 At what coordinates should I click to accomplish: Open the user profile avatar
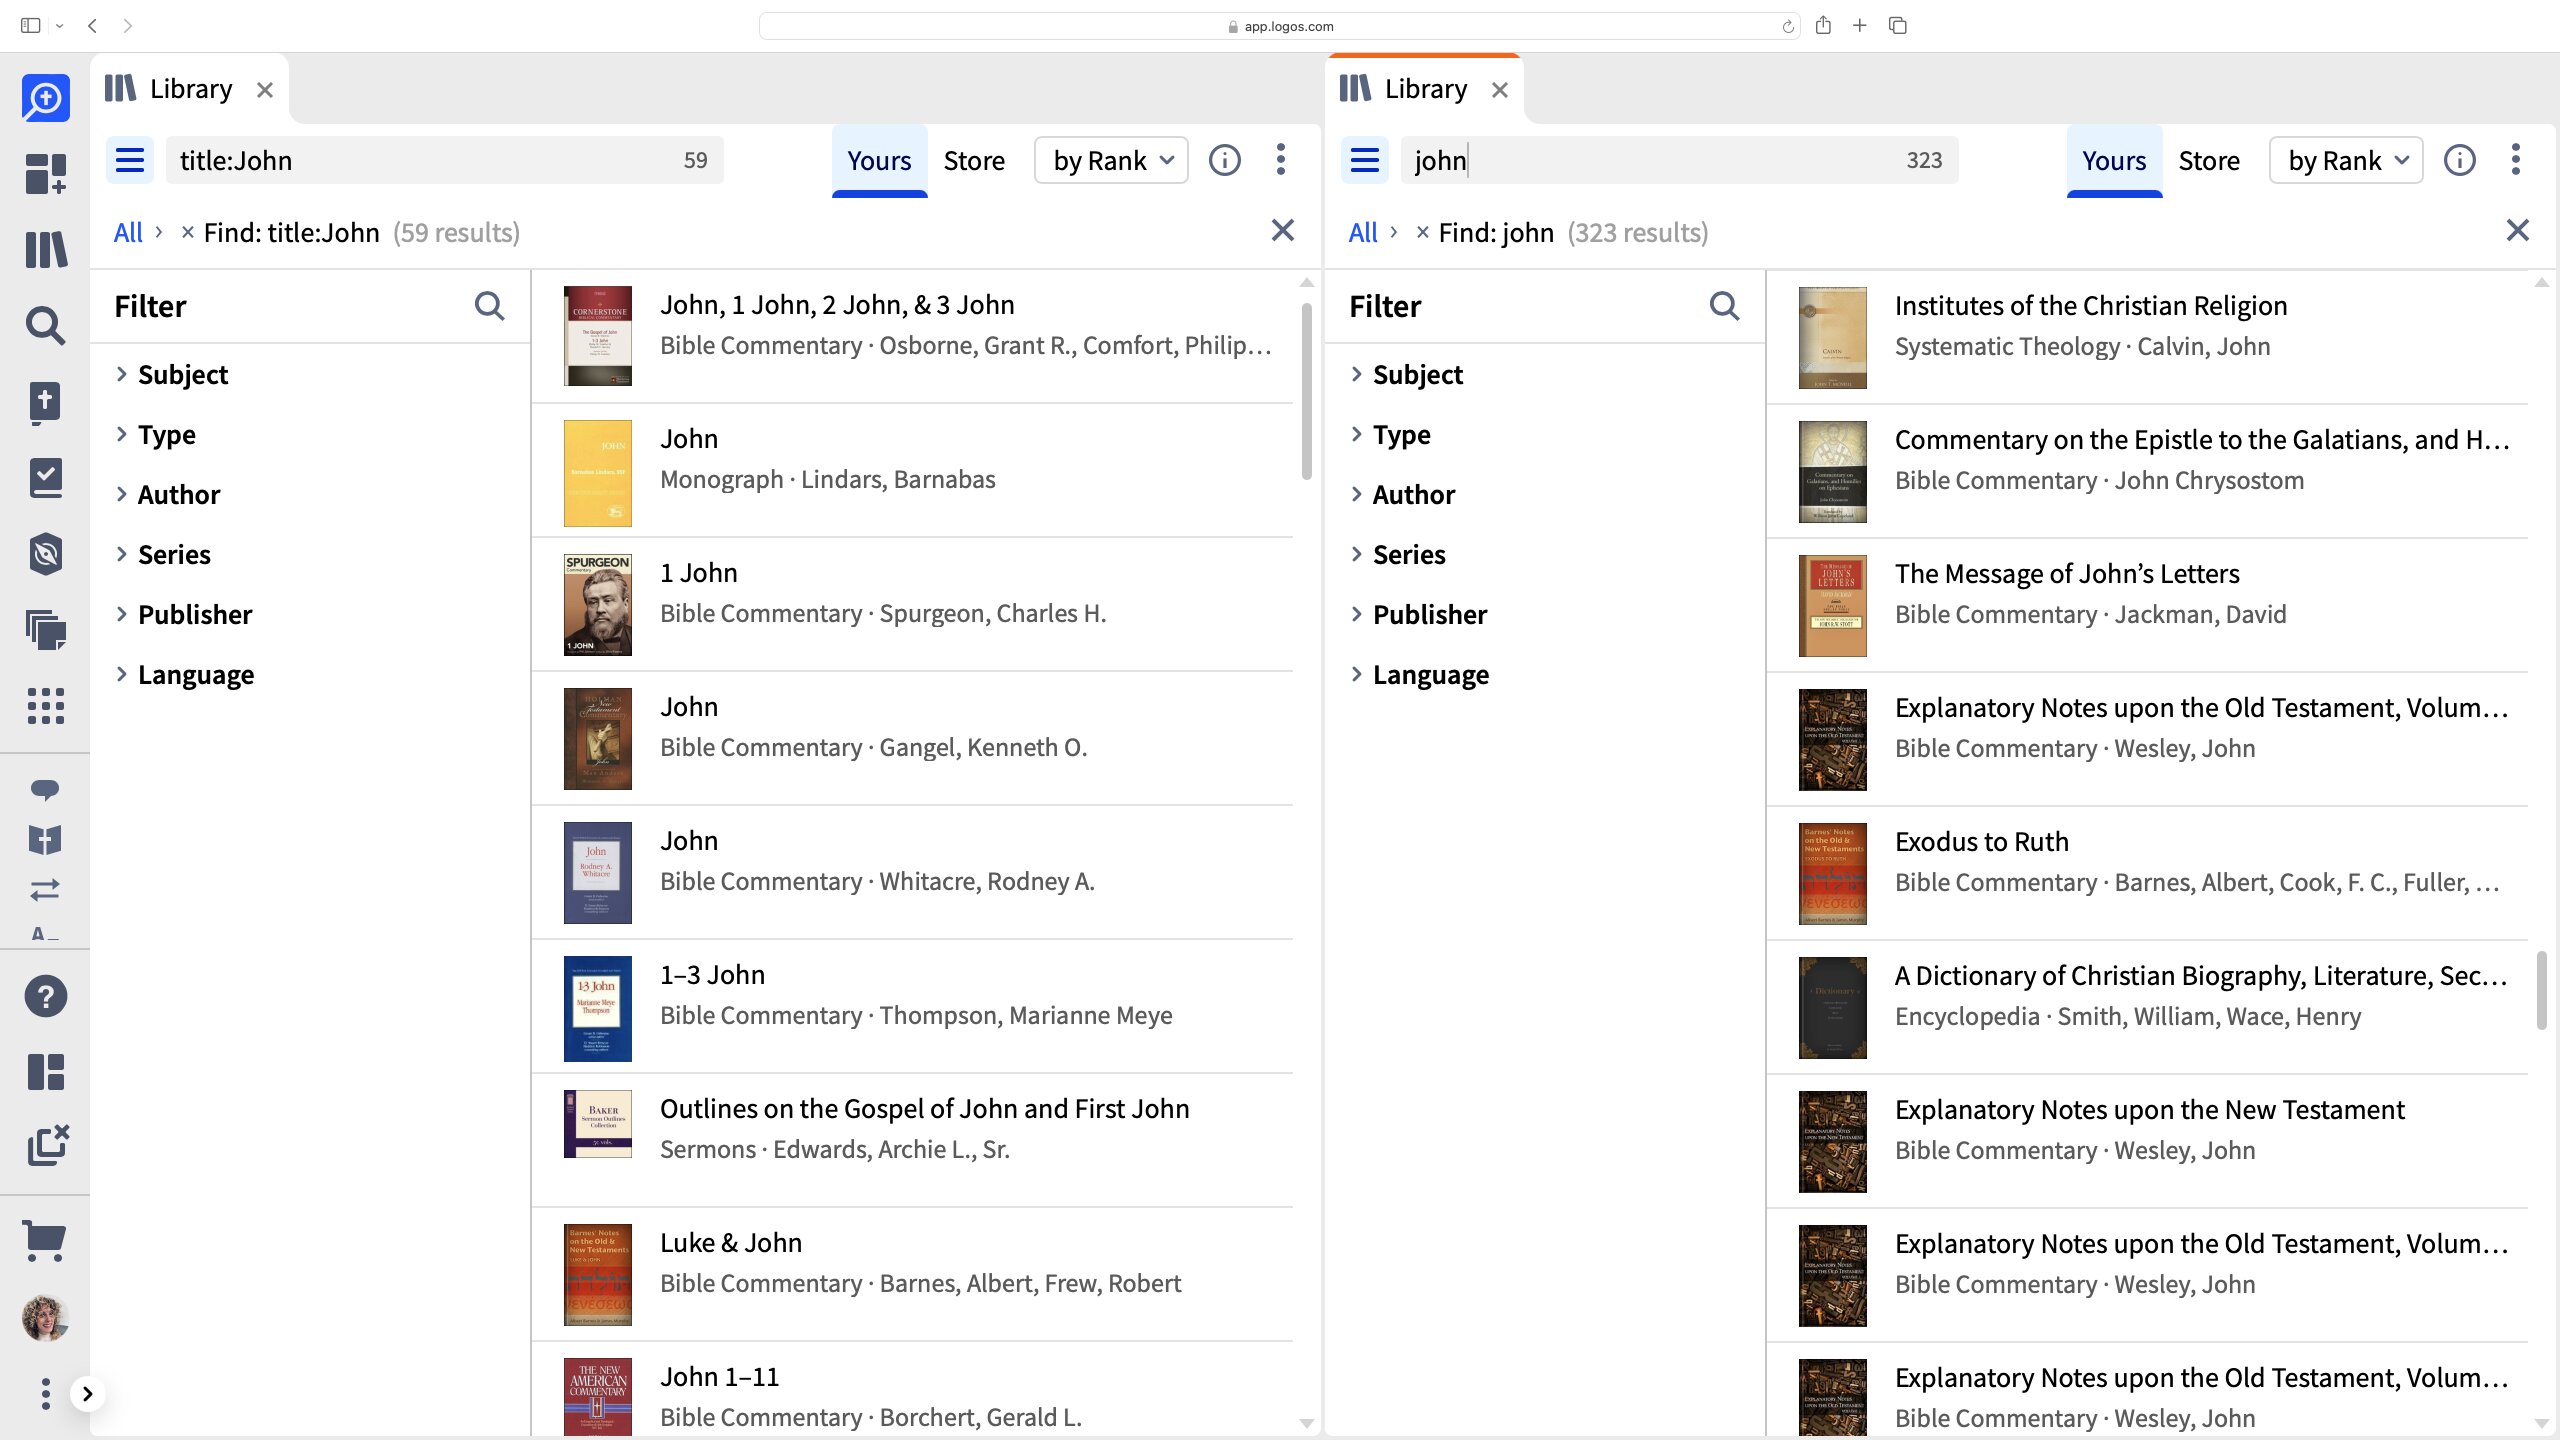[x=45, y=1318]
